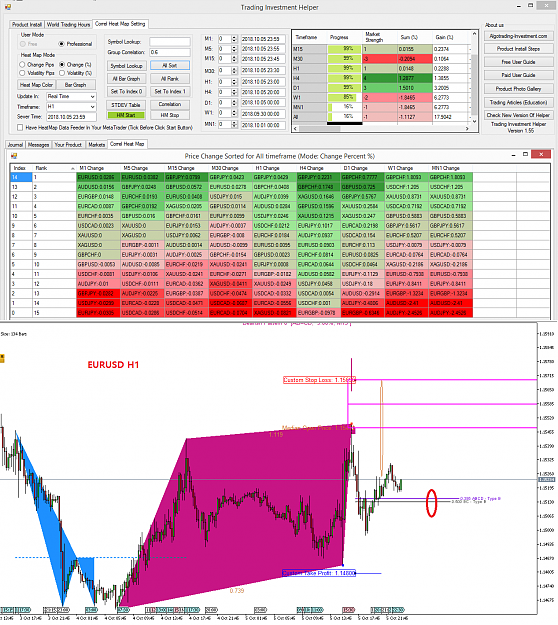Open the Free User Guide

coord(519,62)
